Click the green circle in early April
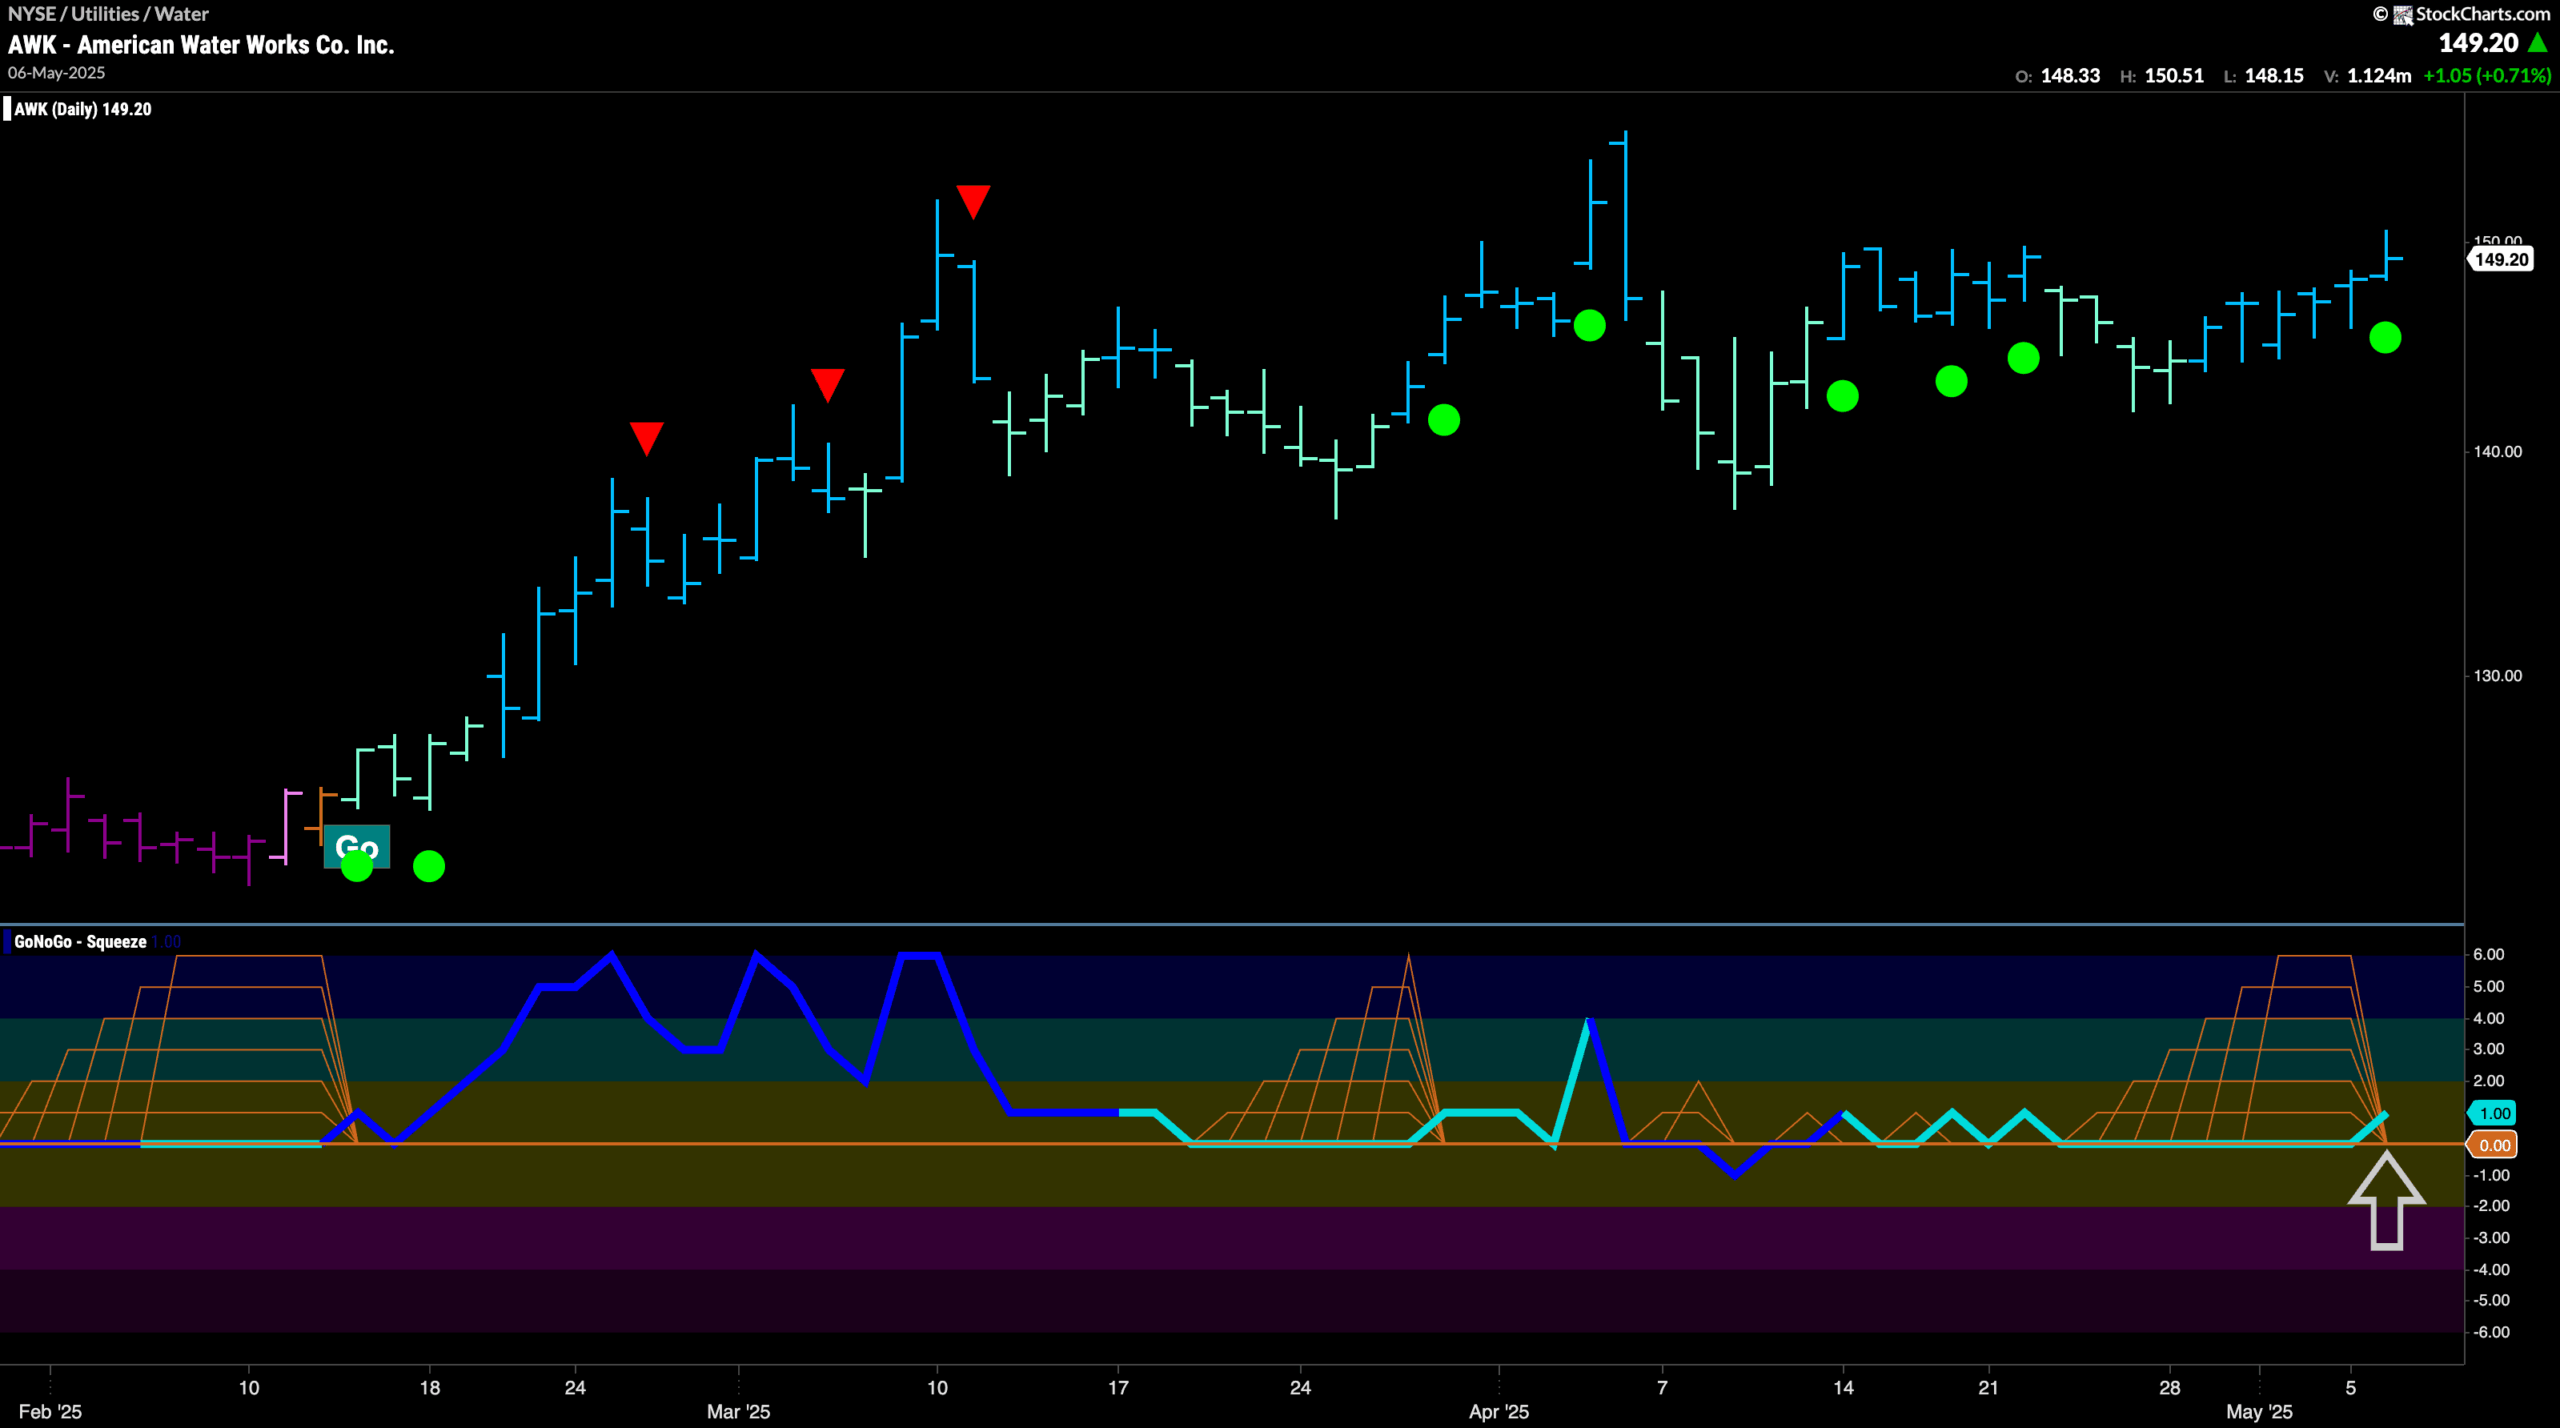This screenshot has height=1428, width=2560. [x=1589, y=326]
